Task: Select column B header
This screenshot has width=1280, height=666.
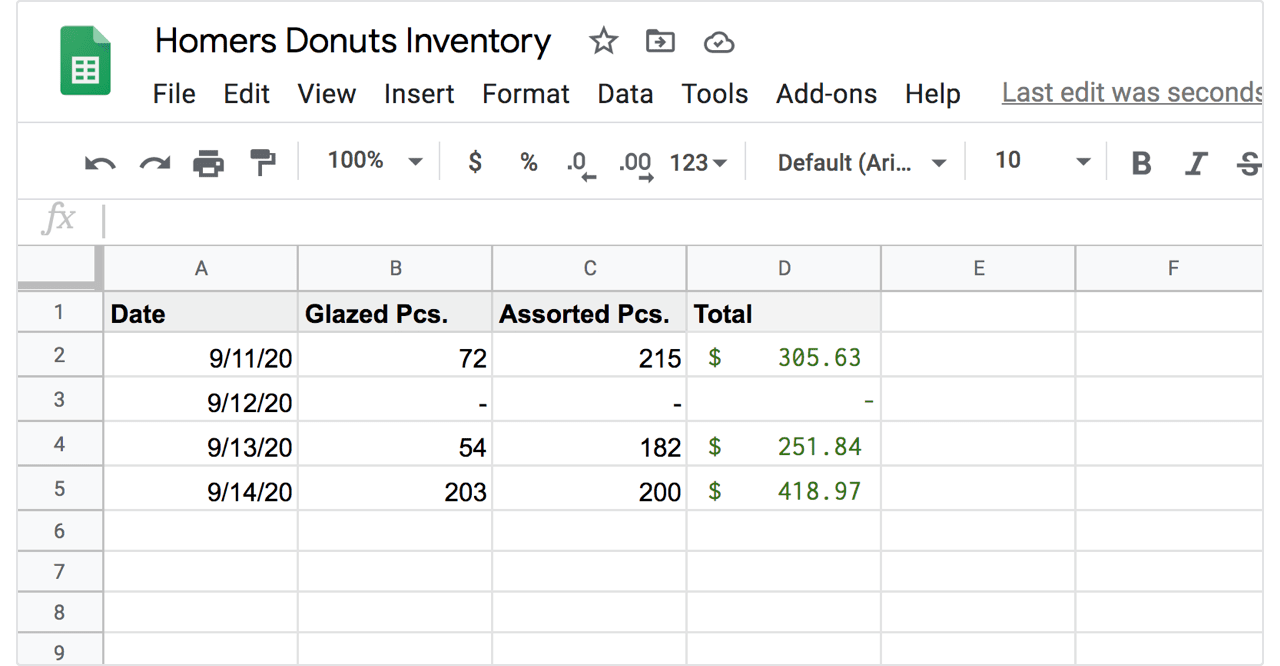Action: pyautogui.click(x=395, y=268)
